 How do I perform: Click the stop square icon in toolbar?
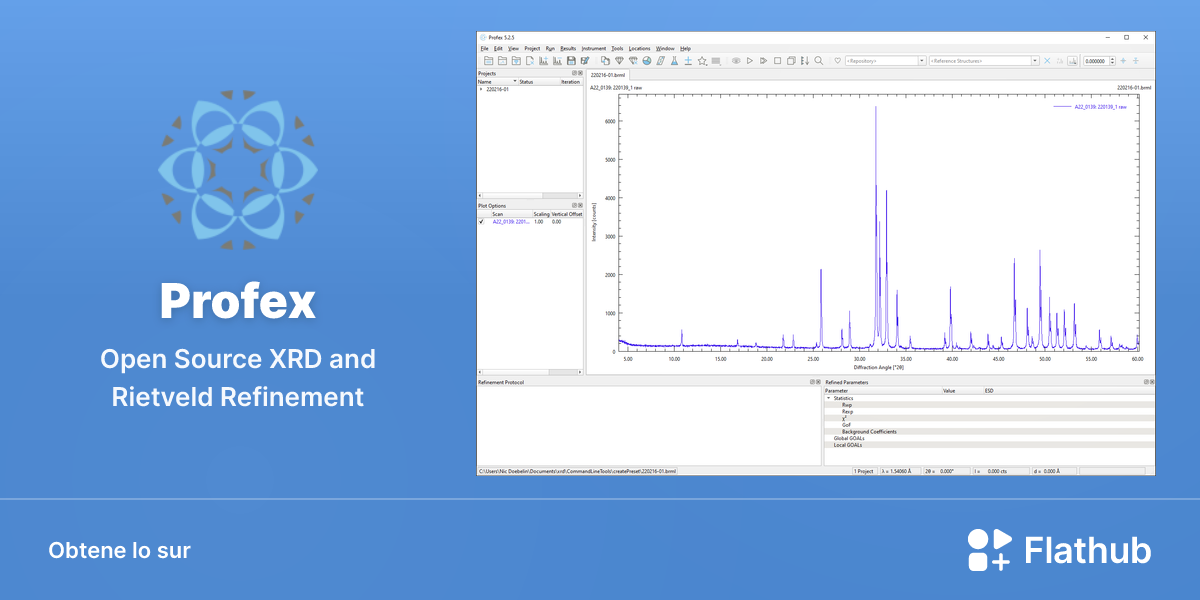(x=777, y=60)
